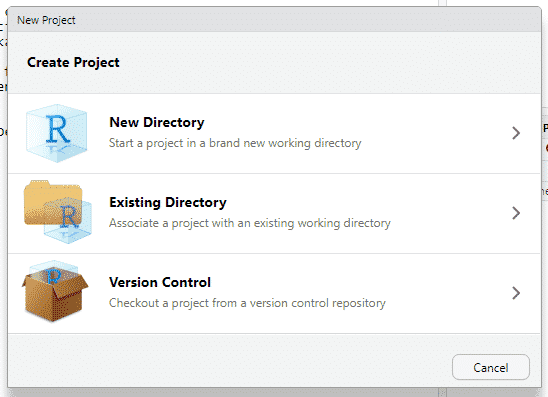
Task: Click 'Checkout a project from a version control repository'
Action: [247, 303]
